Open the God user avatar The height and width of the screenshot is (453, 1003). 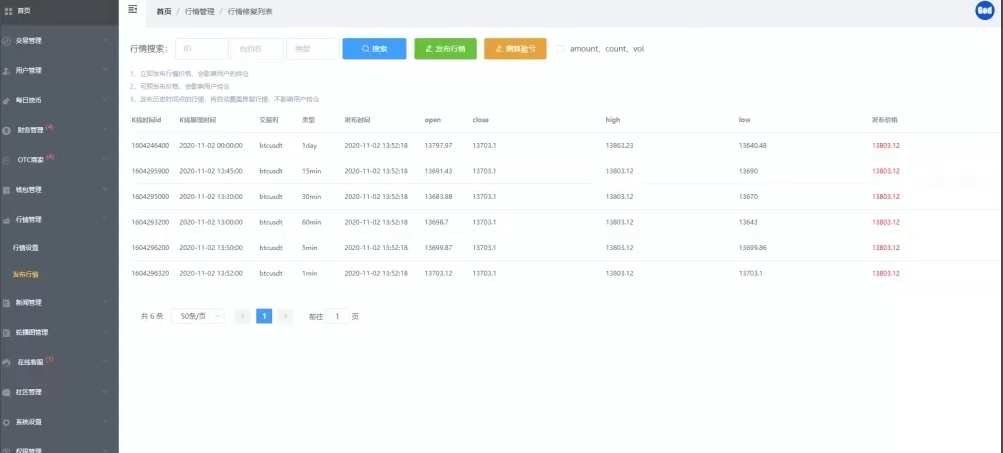(x=984, y=11)
